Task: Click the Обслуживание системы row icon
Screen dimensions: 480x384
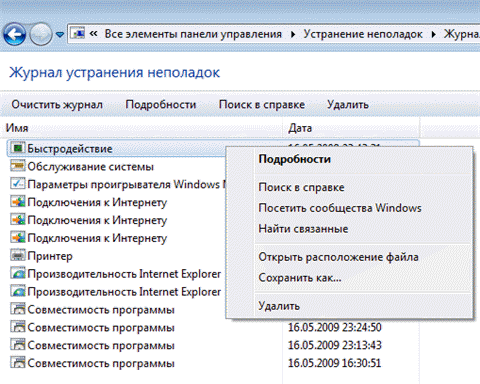Action: tap(18, 166)
